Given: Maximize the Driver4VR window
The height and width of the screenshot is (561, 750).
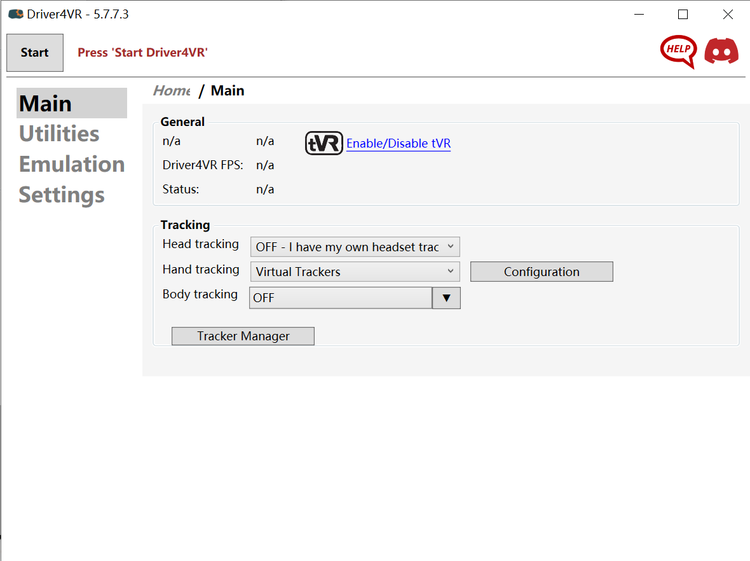Looking at the screenshot, I should 683,14.
